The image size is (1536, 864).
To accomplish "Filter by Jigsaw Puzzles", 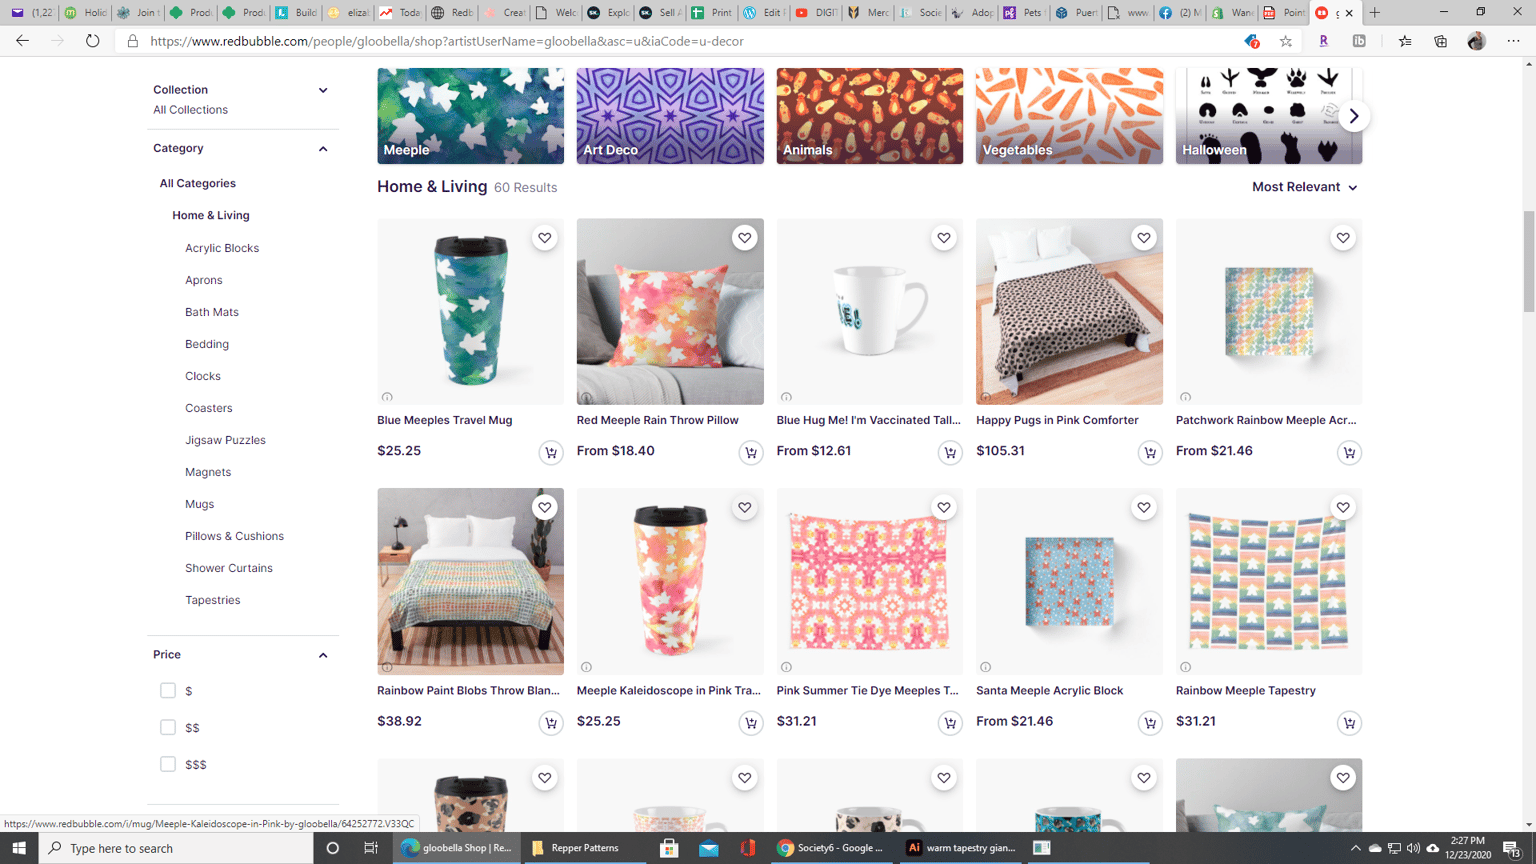I will pyautogui.click(x=225, y=440).
